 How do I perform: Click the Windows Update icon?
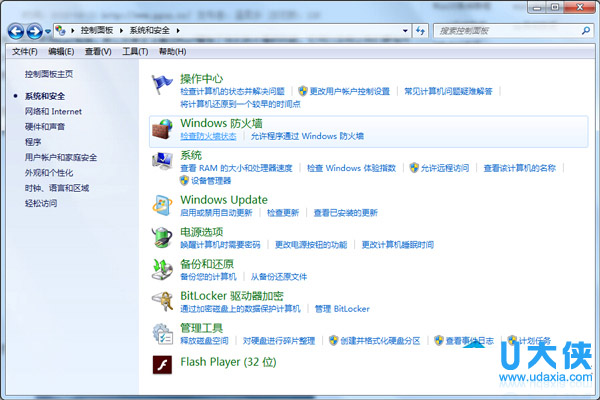162,206
